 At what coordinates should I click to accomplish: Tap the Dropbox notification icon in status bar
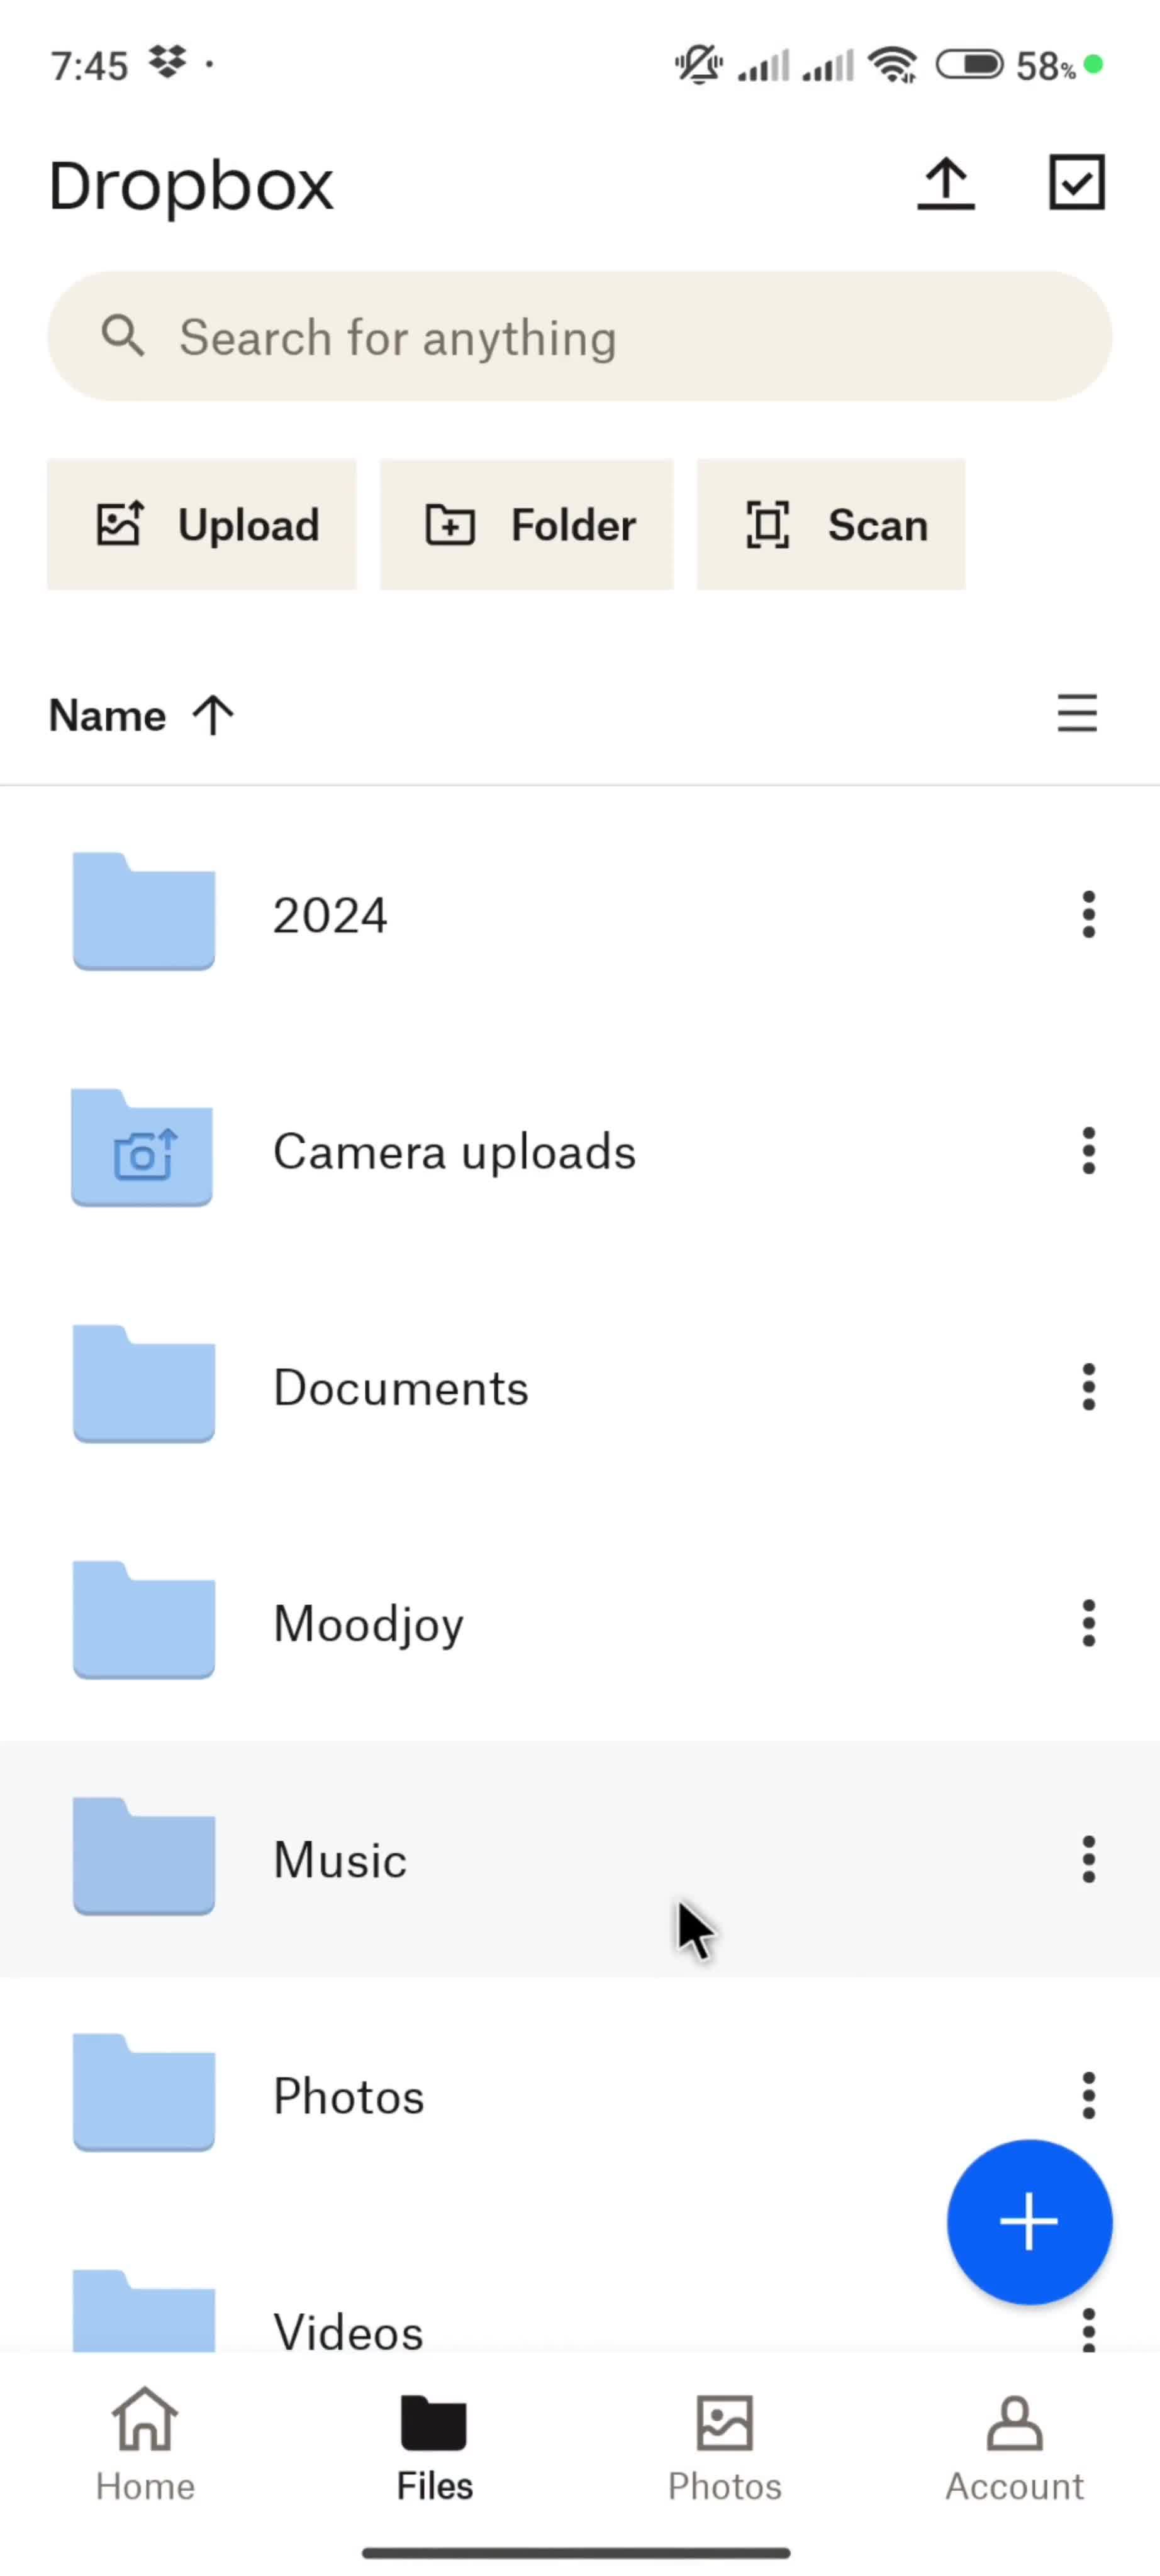click(x=167, y=62)
